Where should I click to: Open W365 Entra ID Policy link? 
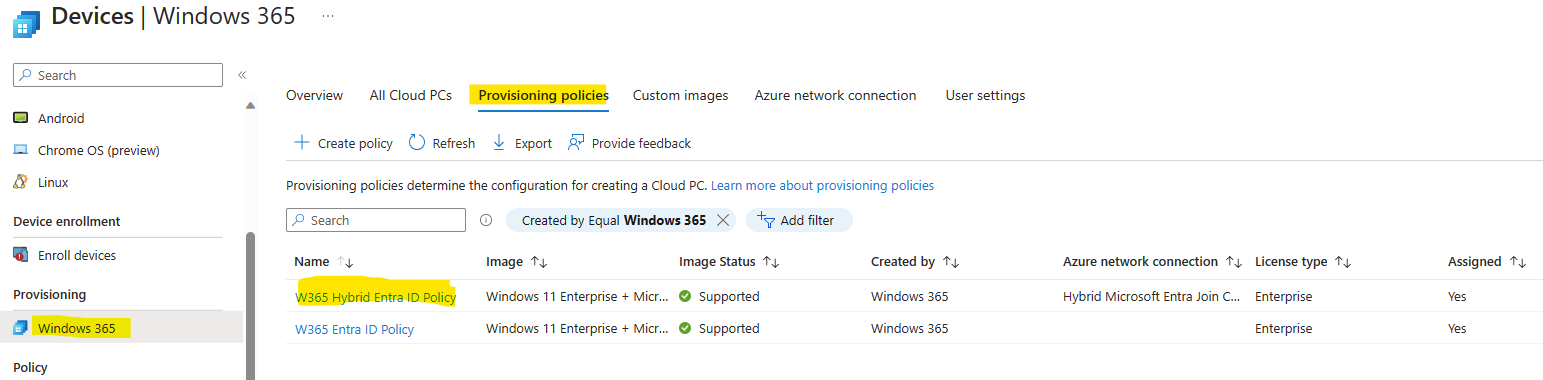tap(354, 329)
